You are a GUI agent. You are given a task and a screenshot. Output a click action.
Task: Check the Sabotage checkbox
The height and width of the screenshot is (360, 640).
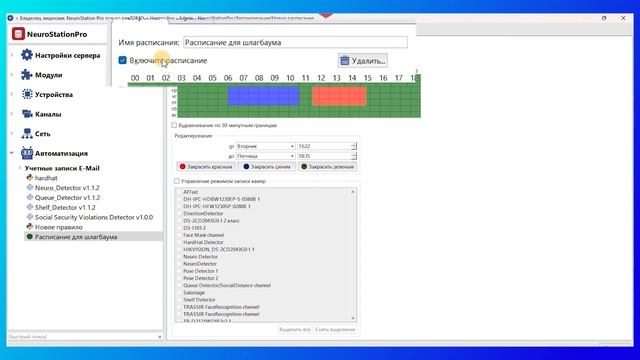[179, 293]
